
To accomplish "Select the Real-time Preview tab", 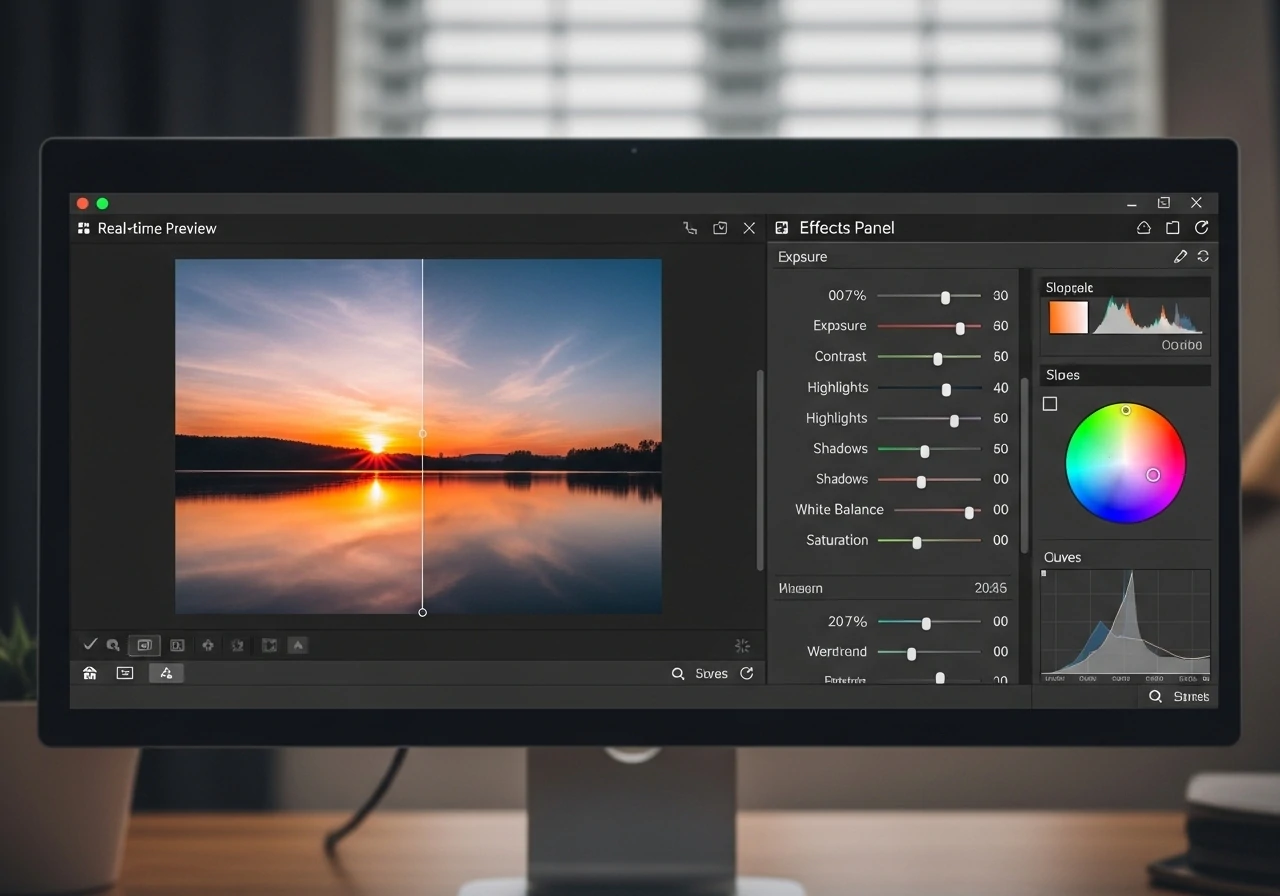I will click(x=156, y=228).
